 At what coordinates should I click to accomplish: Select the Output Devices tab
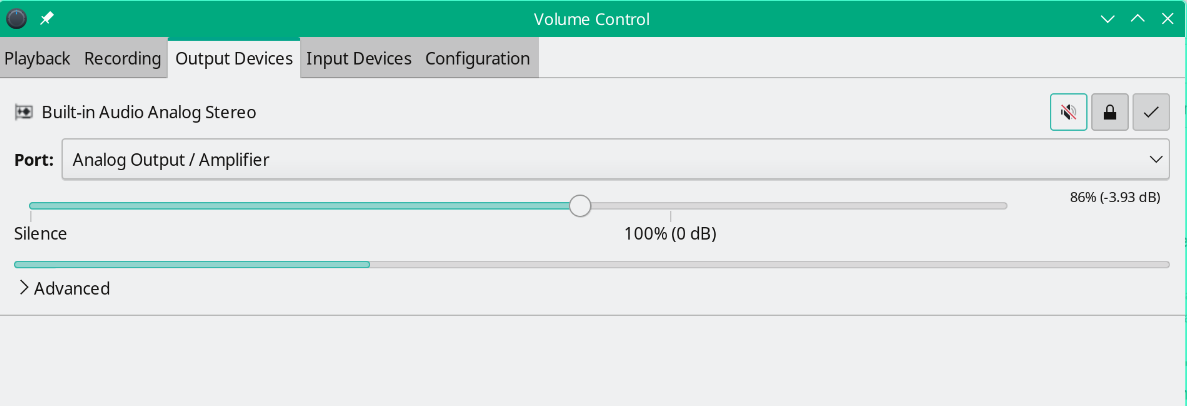click(234, 59)
